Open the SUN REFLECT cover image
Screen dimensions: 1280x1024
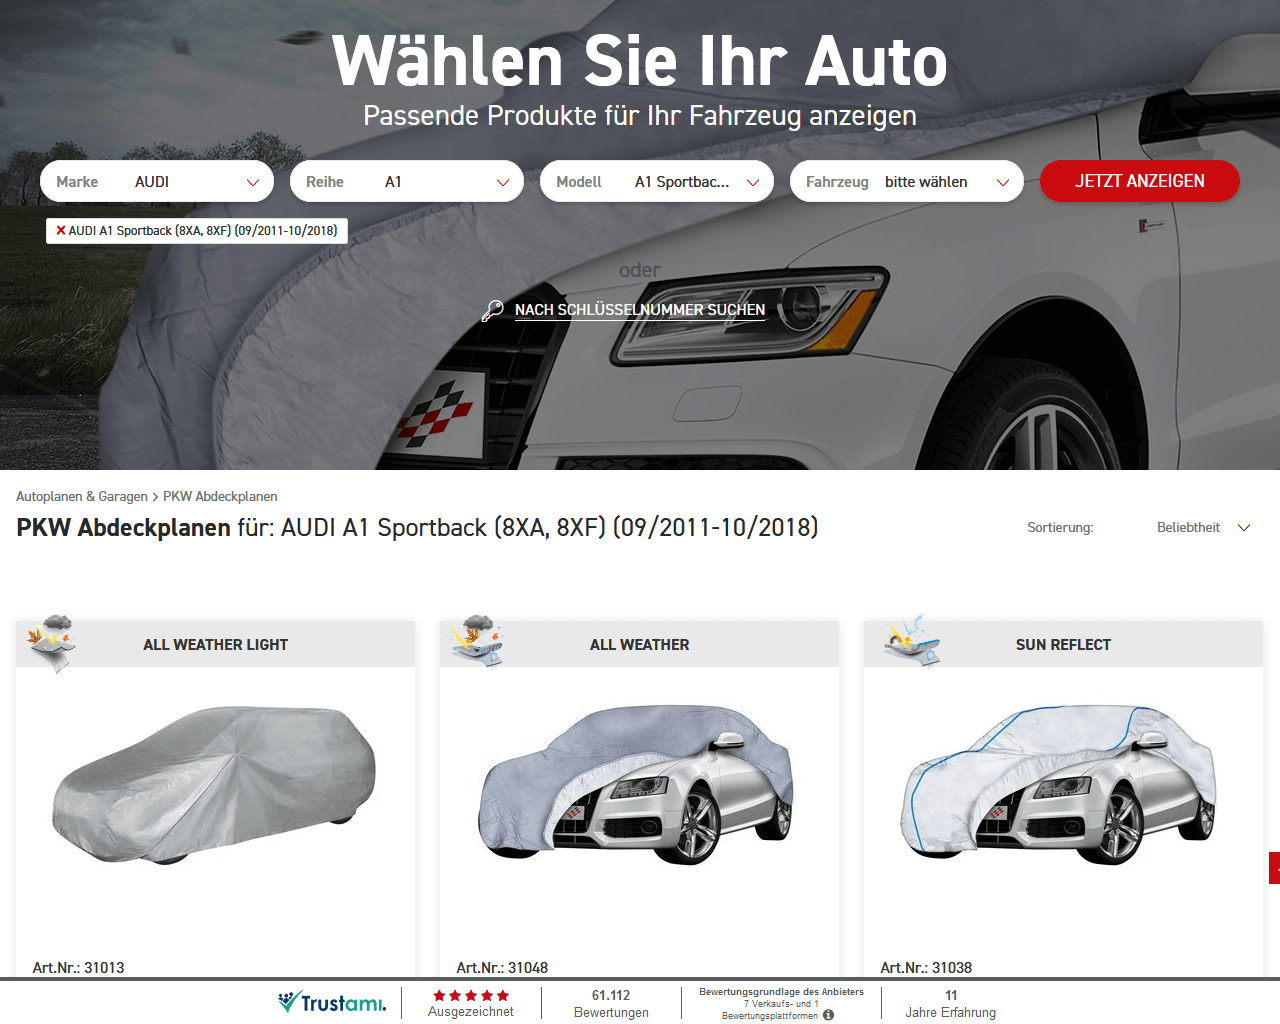(1060, 786)
